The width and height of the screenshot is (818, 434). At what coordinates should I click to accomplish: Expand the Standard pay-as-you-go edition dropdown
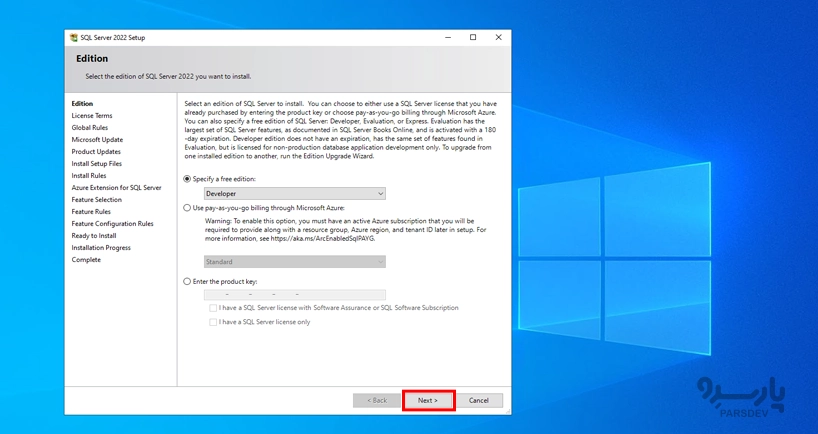294,262
